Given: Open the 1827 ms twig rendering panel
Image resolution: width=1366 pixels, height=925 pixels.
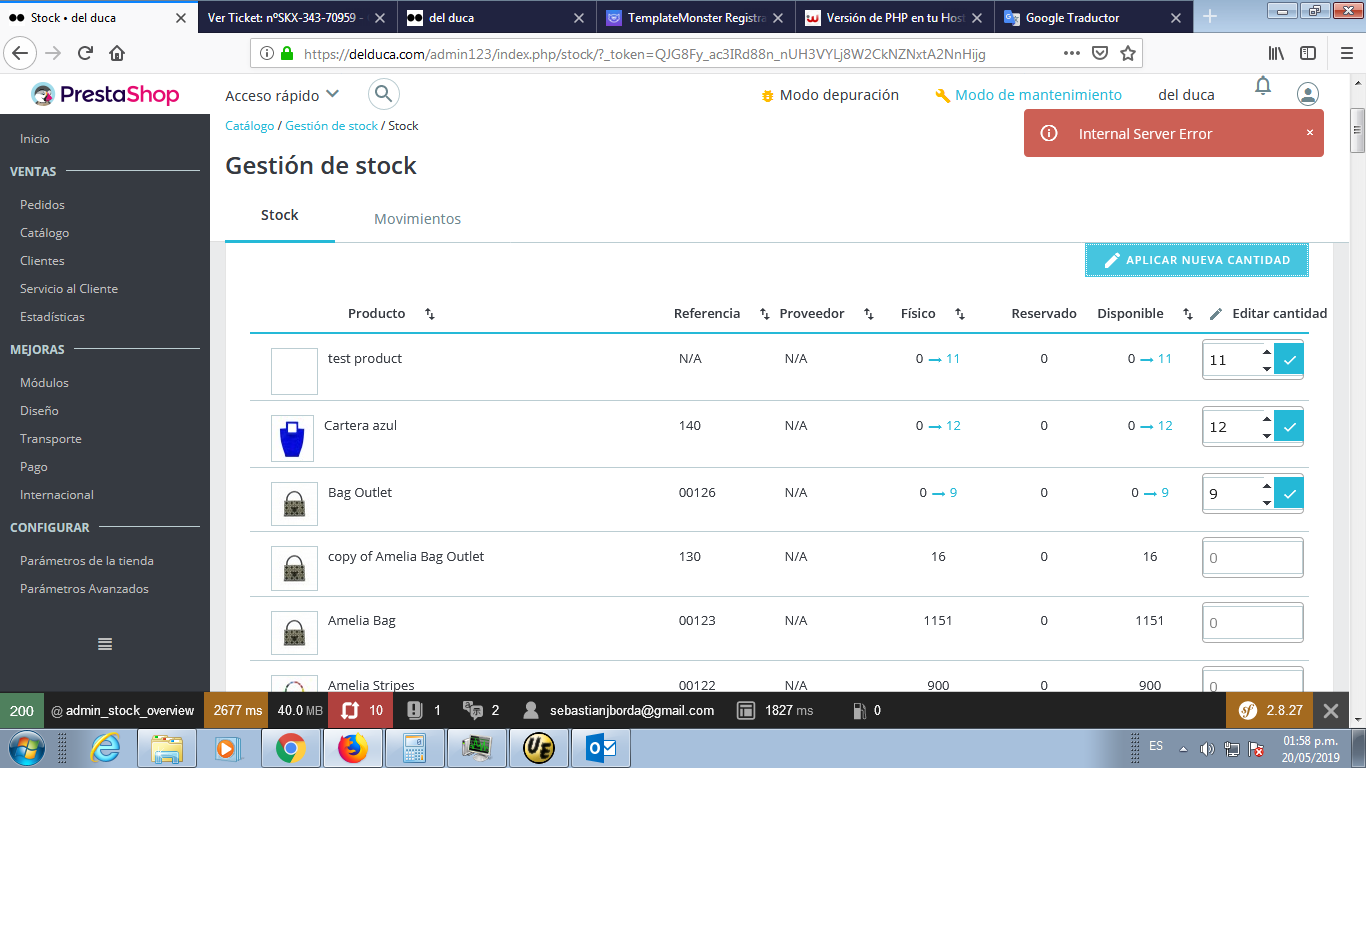Looking at the screenshot, I should pos(776,711).
